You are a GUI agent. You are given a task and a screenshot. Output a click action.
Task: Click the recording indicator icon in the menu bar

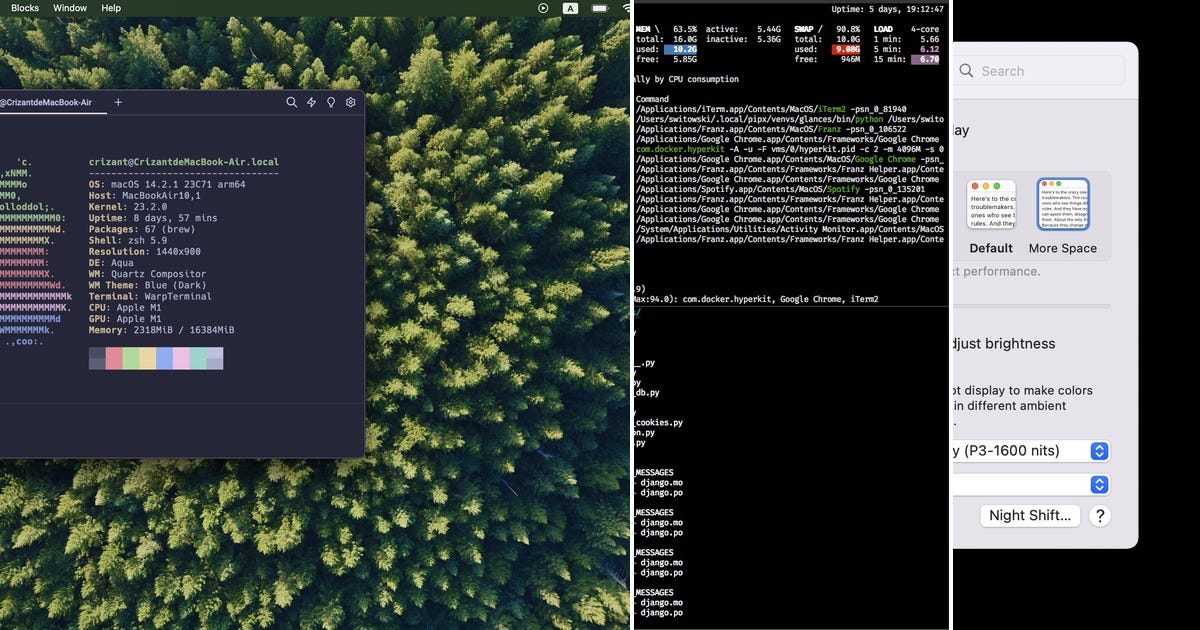coord(543,7)
